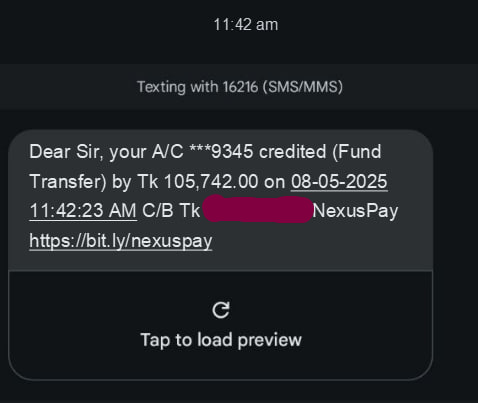Click the reload preview circular arrow icon
Screen dimensions: 478x403
pos(221,310)
